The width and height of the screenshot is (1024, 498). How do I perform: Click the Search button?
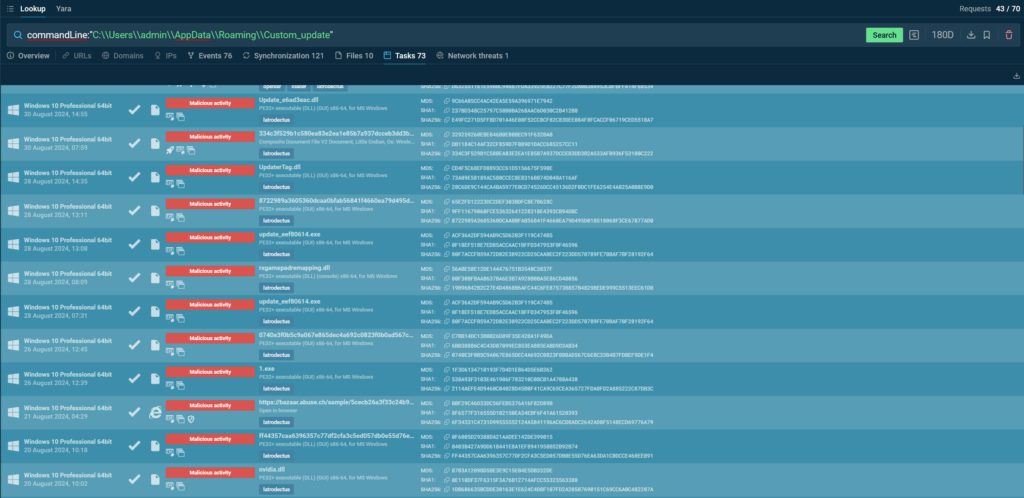pyautogui.click(x=884, y=35)
